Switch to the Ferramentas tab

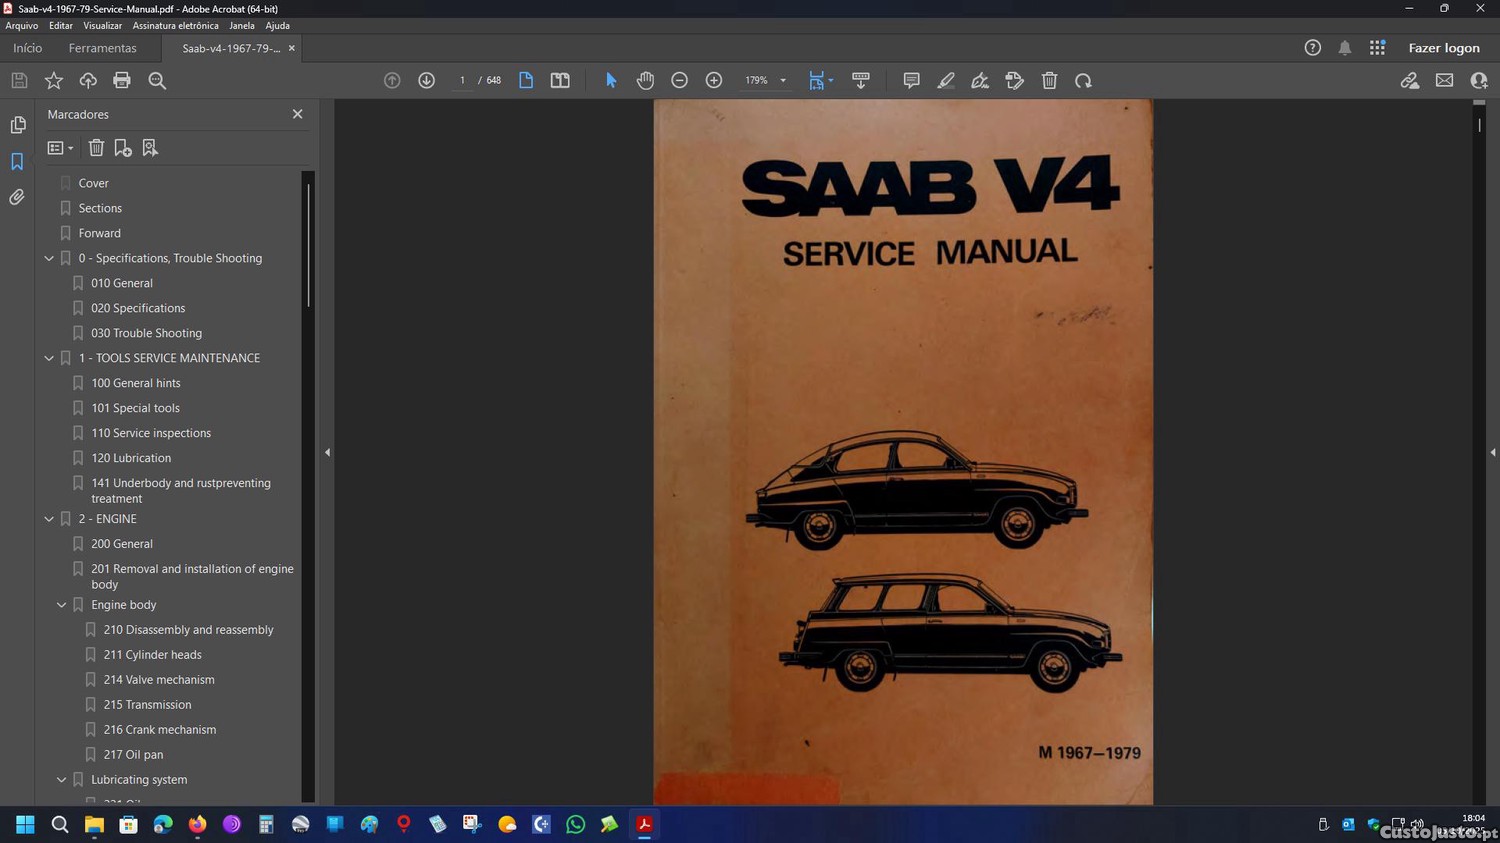click(x=102, y=48)
